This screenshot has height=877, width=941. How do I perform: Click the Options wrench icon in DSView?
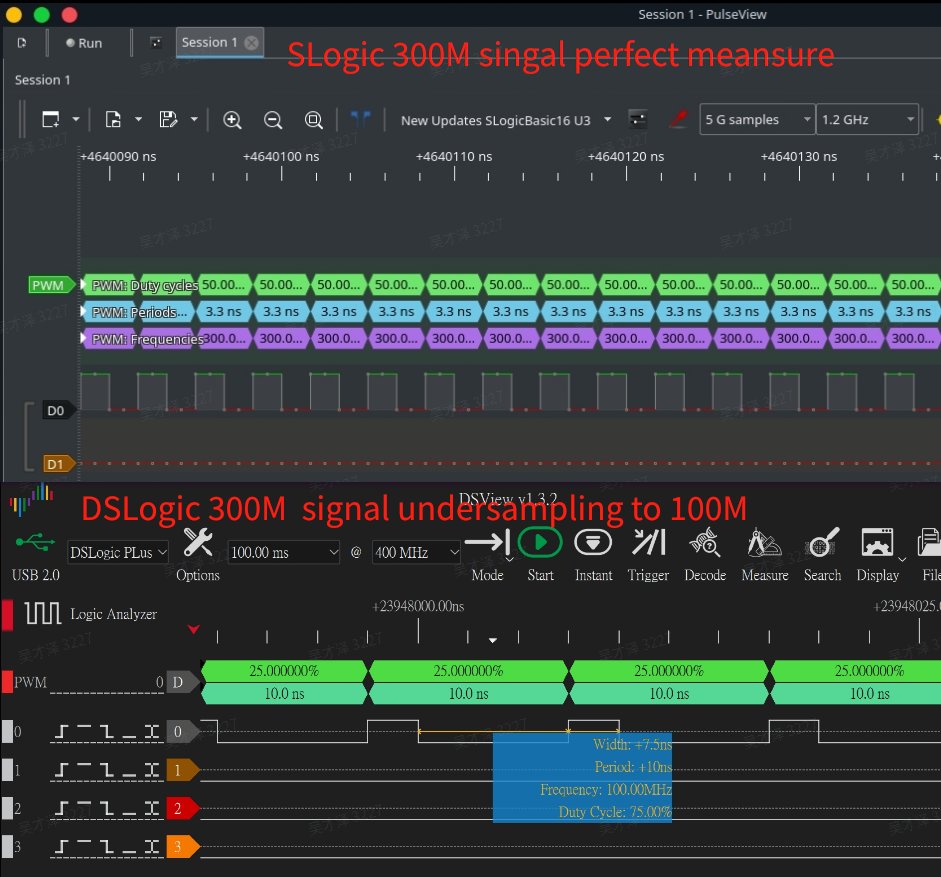point(197,543)
